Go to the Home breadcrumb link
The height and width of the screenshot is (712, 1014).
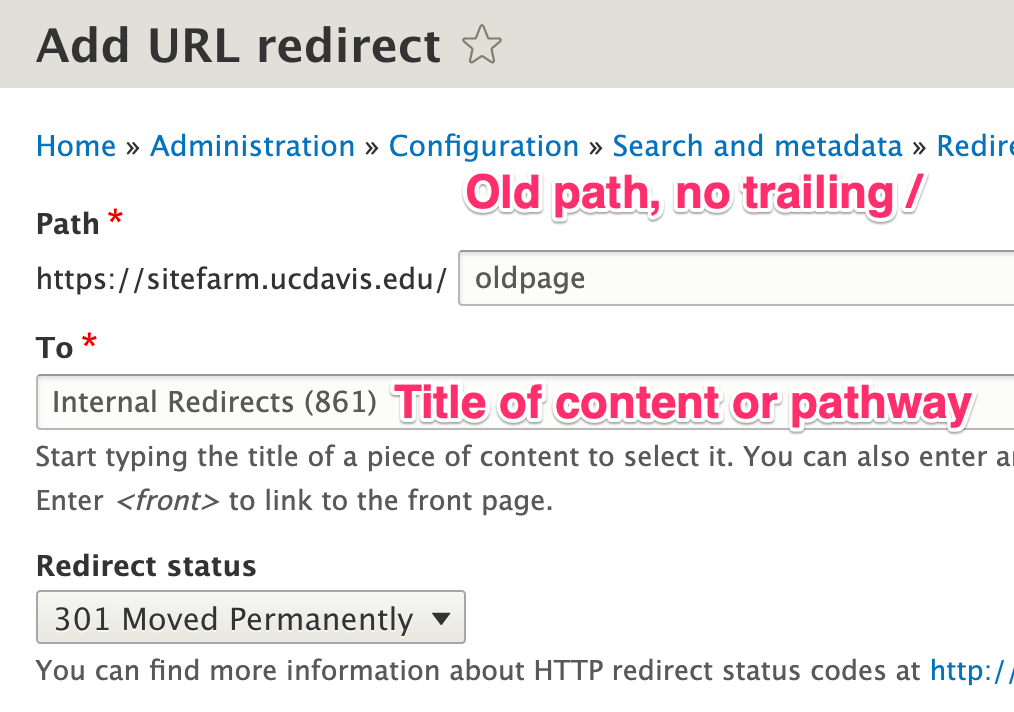click(76, 146)
